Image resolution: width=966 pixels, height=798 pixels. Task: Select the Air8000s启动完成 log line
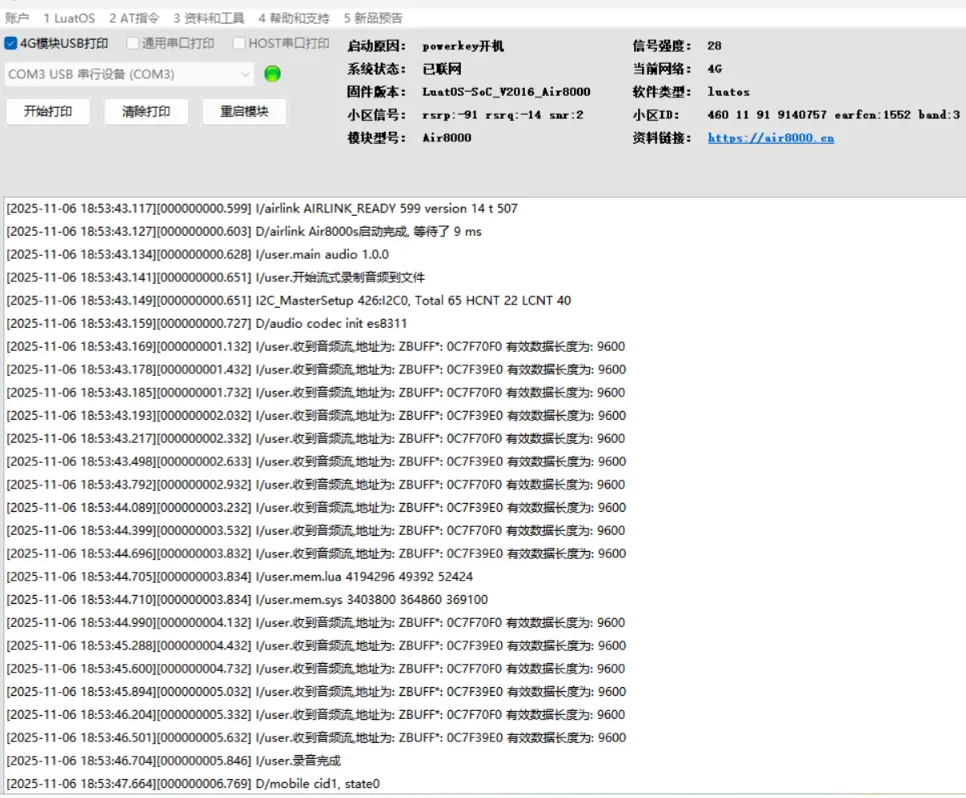(244, 232)
